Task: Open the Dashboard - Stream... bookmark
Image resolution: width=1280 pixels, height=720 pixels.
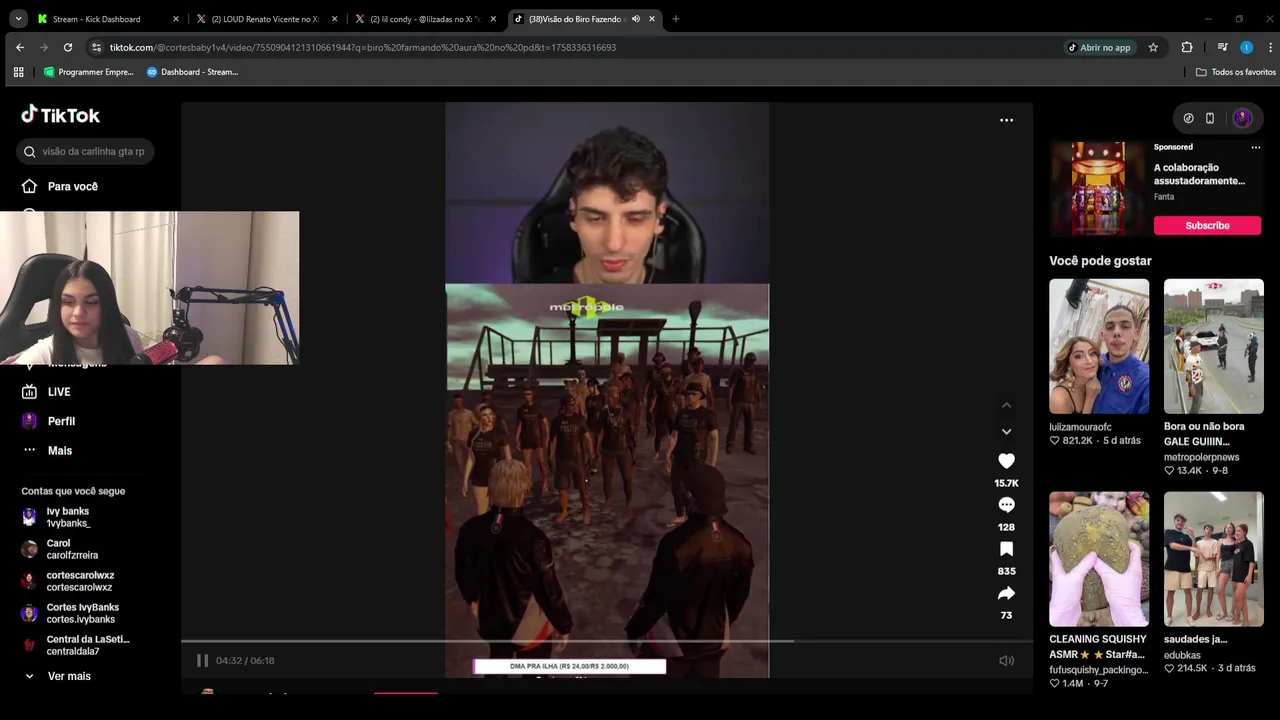Action: (192, 72)
